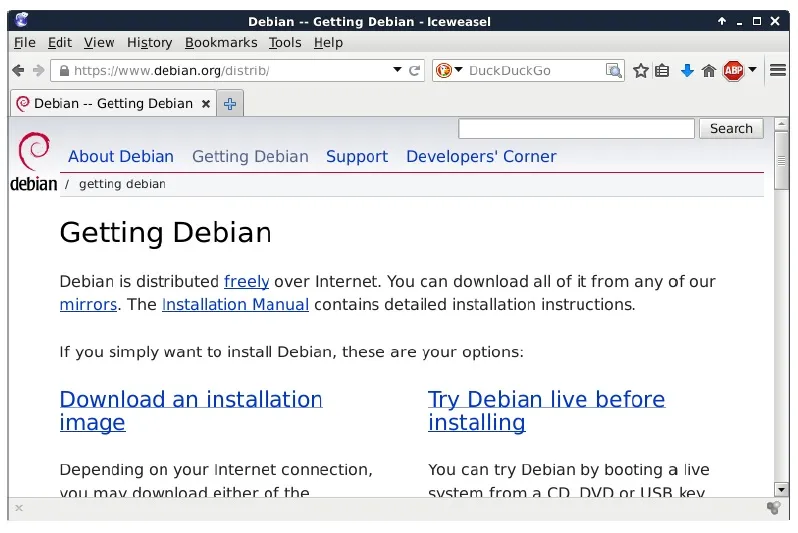Open 'Try Debian live before installing' link
The image size is (798, 533).
coord(546,410)
